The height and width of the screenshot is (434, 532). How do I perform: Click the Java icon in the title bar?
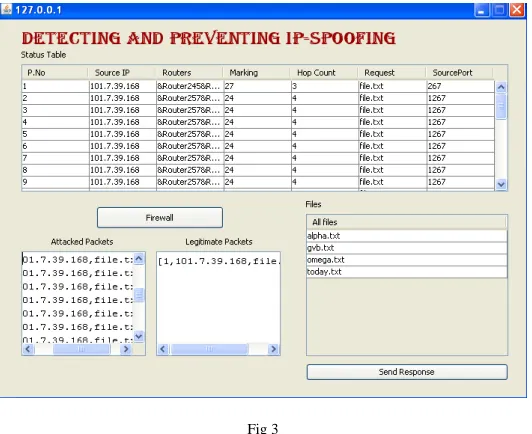click(x=6, y=10)
